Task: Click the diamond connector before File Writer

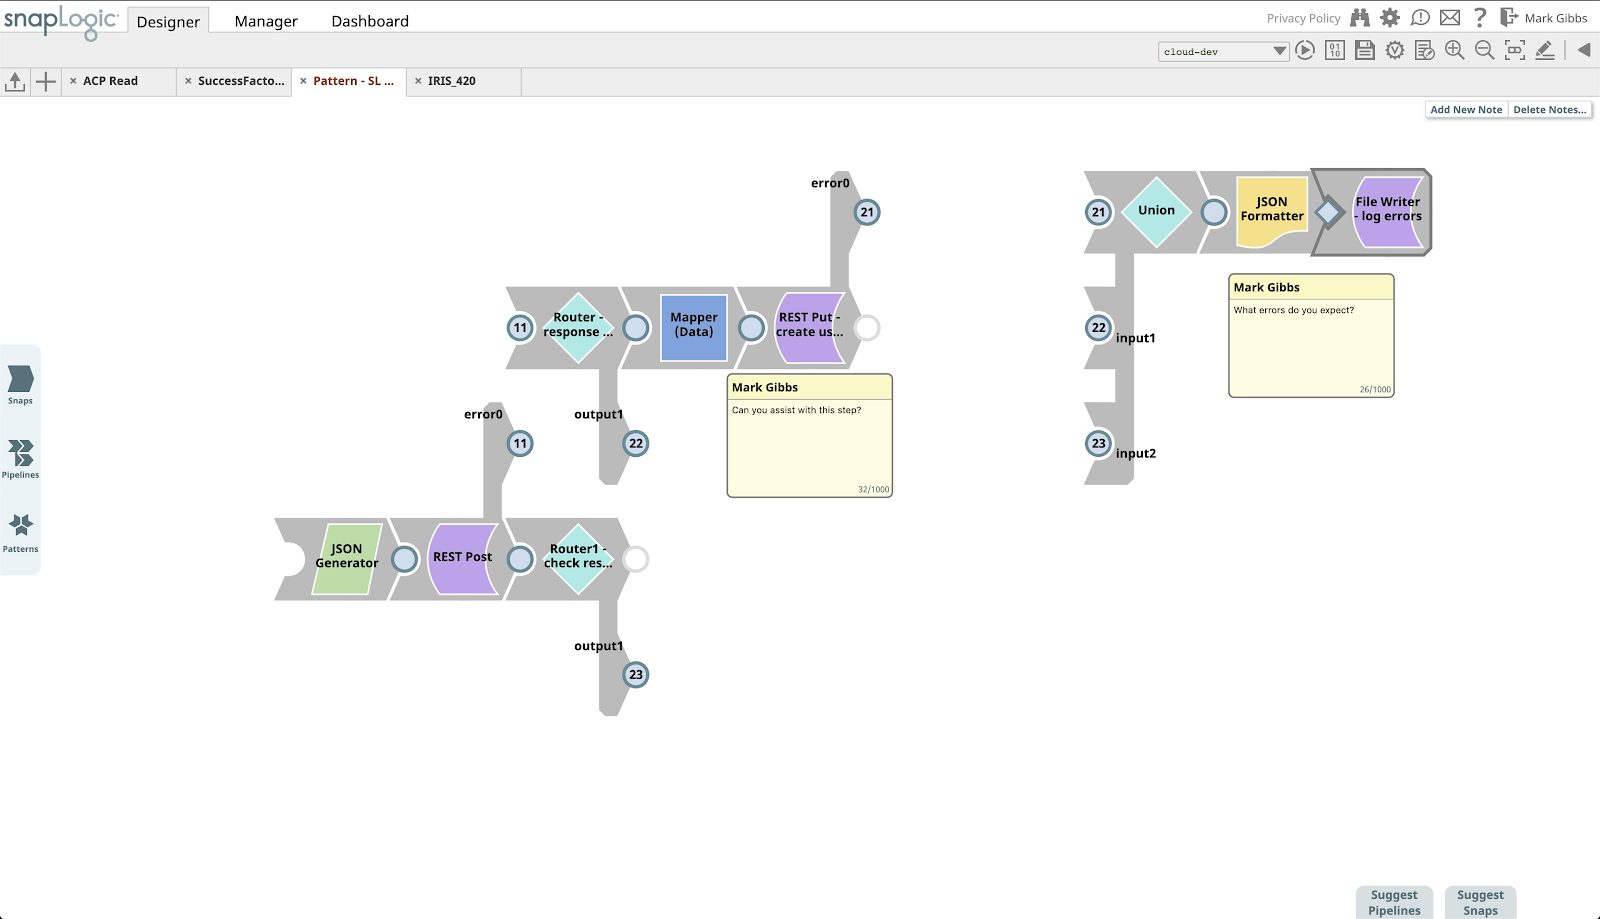Action: [x=1329, y=212]
